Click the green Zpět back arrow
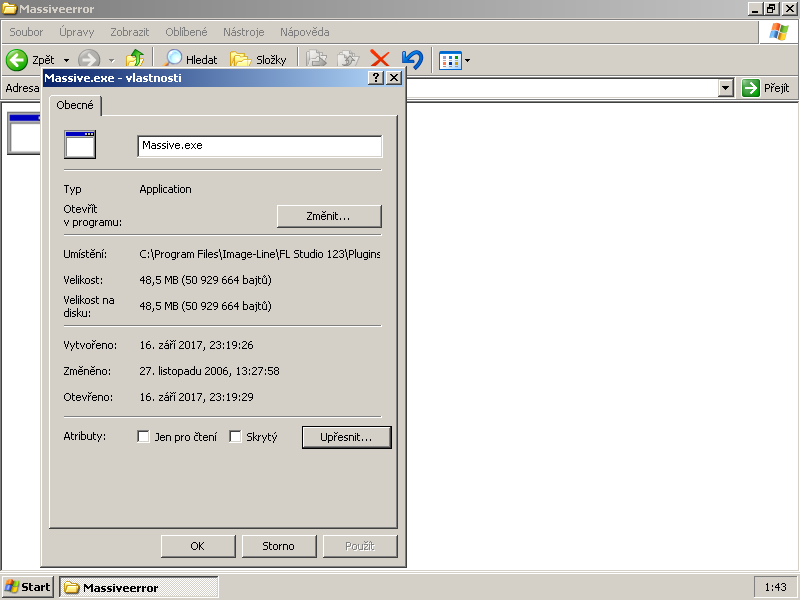 17,60
